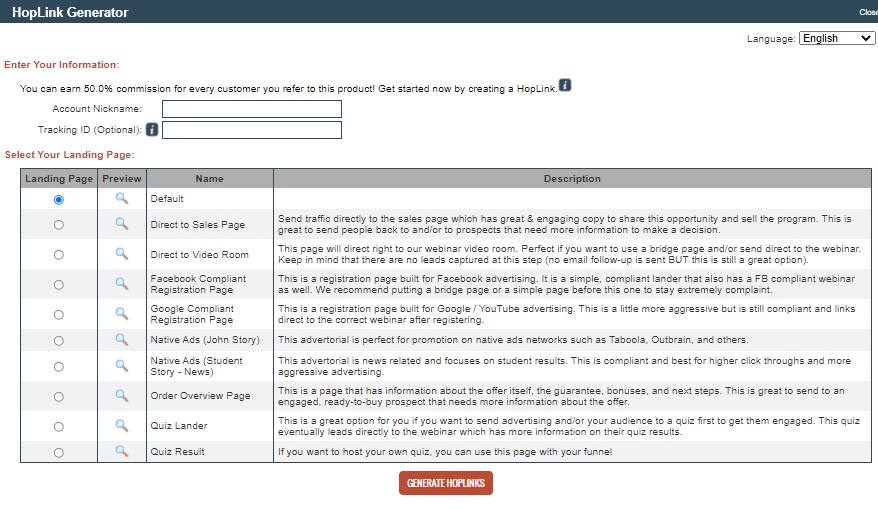The width and height of the screenshot is (878, 509).
Task: Select Native Ads (John Story) radio
Action: pos(59,340)
